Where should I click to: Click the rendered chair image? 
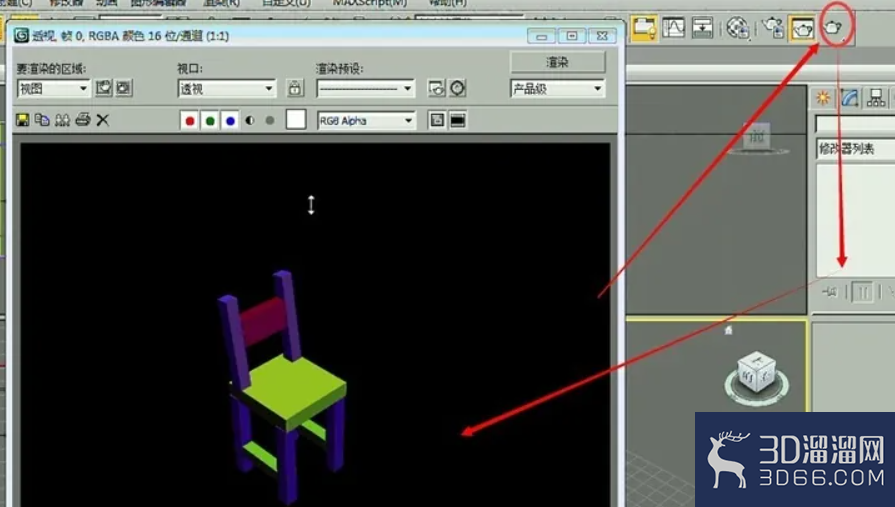[x=282, y=385]
